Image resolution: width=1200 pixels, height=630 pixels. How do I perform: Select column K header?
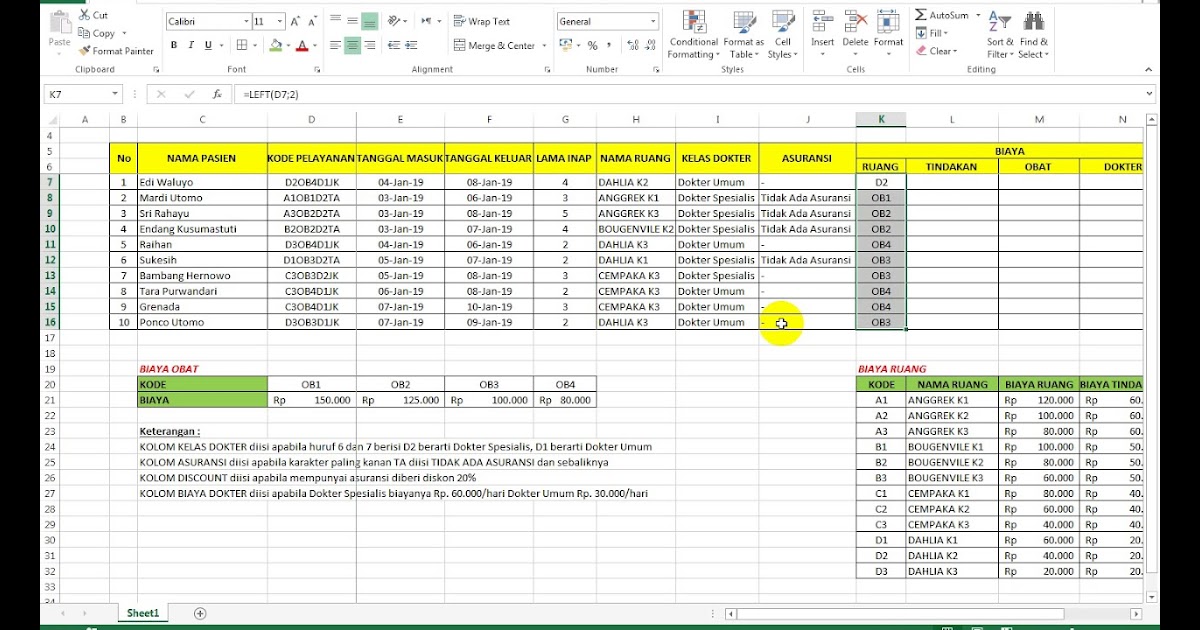pyautogui.click(x=881, y=120)
